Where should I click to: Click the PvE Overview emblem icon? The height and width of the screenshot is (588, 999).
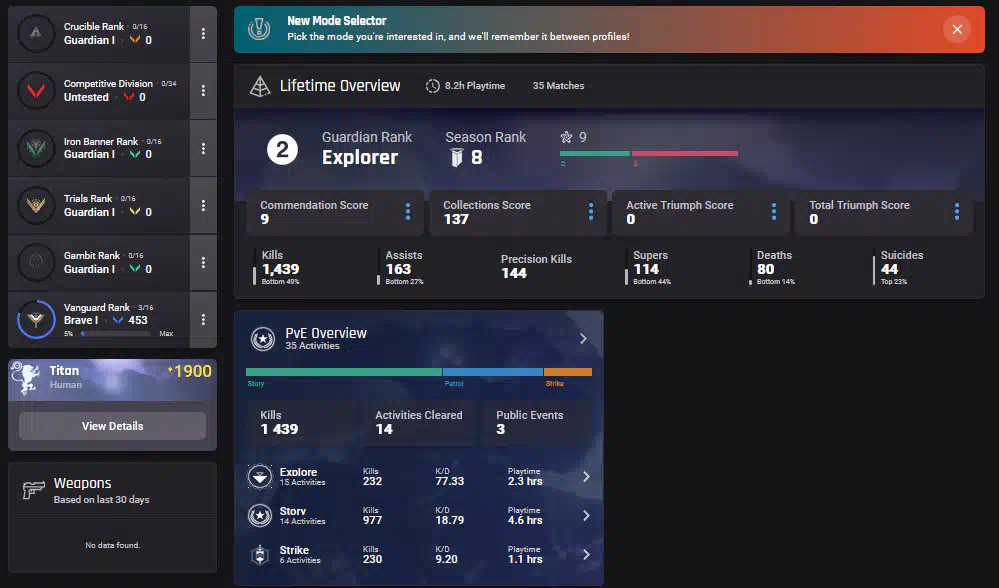[262, 339]
